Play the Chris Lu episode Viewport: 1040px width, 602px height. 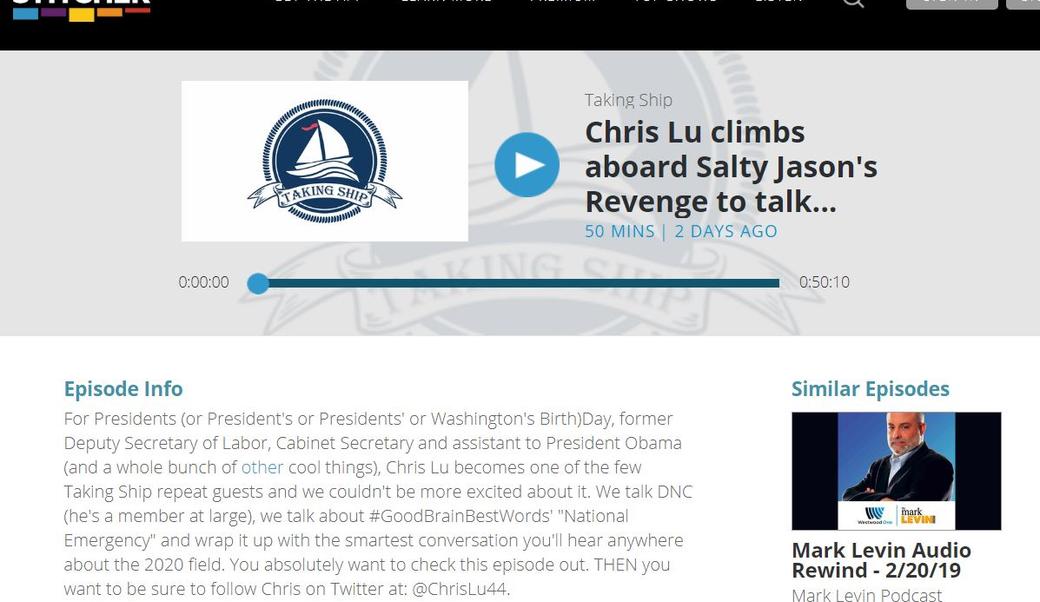[x=527, y=164]
